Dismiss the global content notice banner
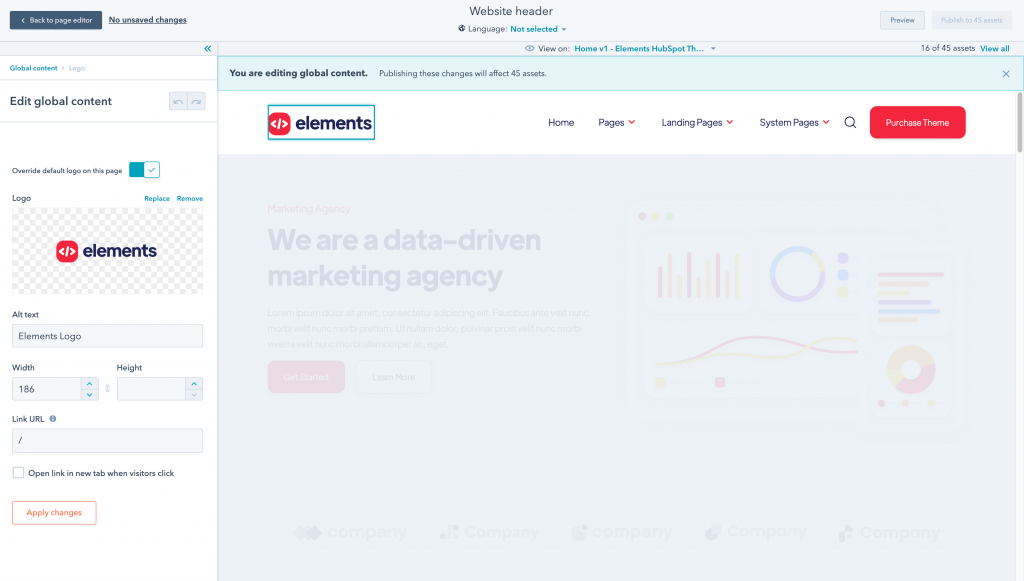This screenshot has width=1024, height=581. 1006,74
